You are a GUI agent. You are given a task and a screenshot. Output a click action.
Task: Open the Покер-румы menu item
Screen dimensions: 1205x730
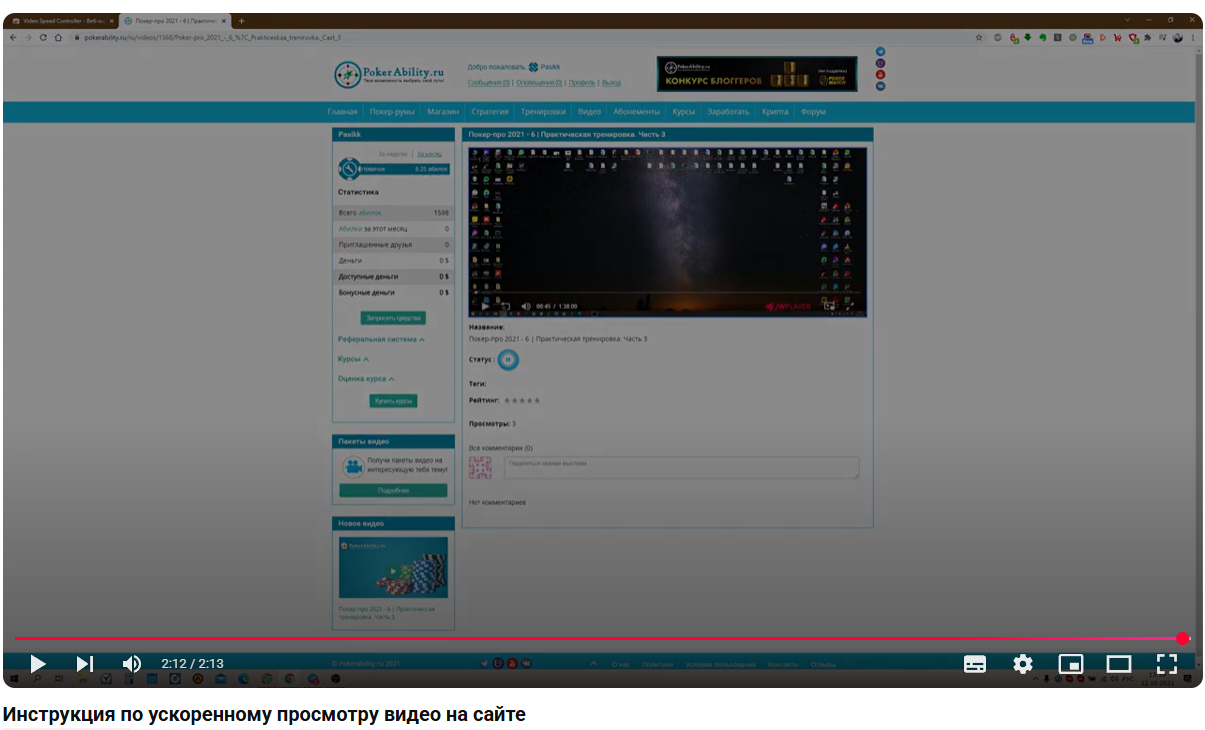tap(392, 112)
